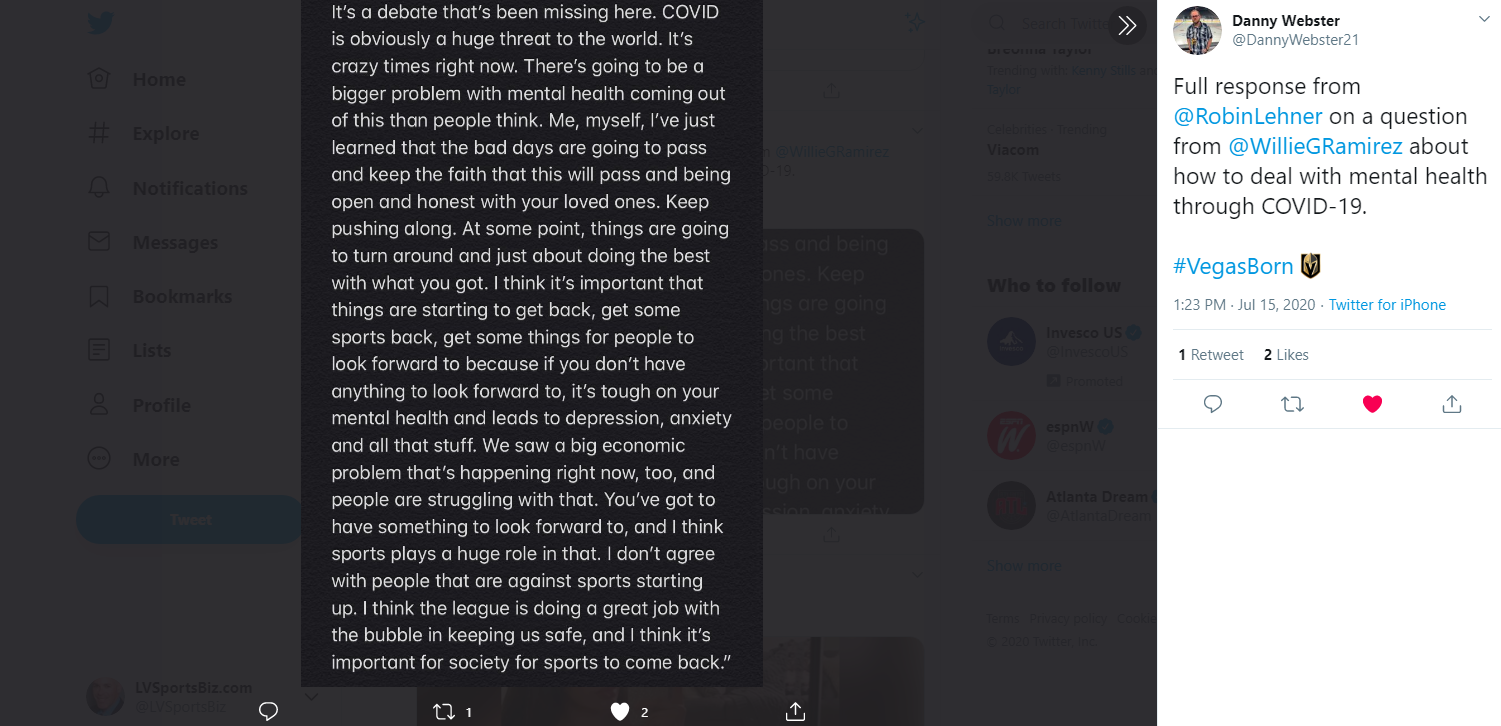Reply to Danny Webster's tweet
Image resolution: width=1501 pixels, height=726 pixels.
(x=1213, y=404)
